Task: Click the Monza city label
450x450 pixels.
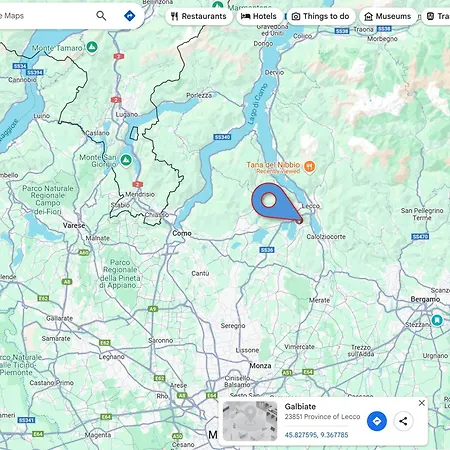Action: pos(260,366)
